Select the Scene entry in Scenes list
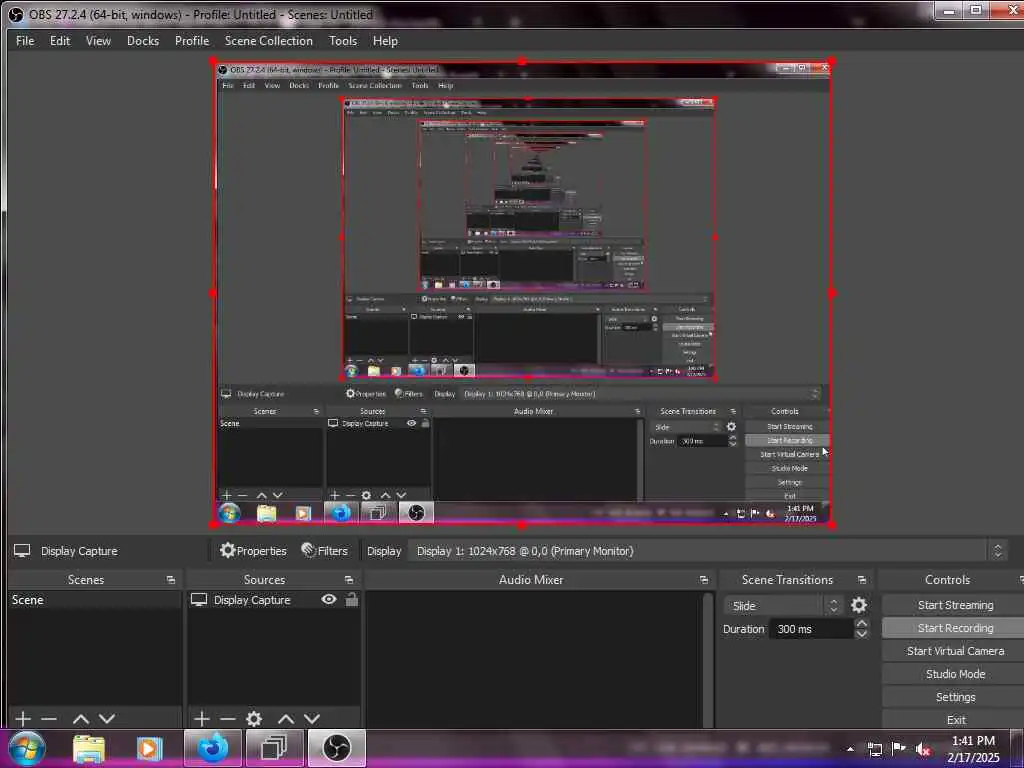 coord(95,600)
